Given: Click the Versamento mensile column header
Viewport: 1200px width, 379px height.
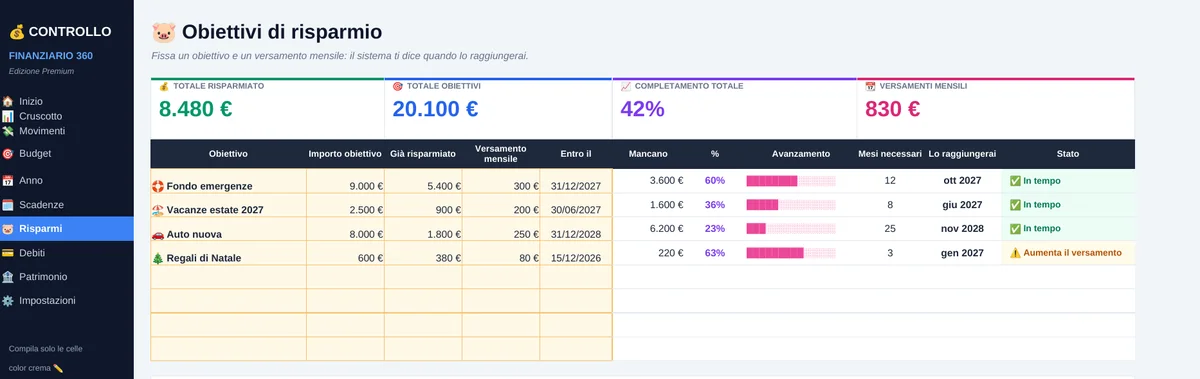Looking at the screenshot, I should 501,154.
